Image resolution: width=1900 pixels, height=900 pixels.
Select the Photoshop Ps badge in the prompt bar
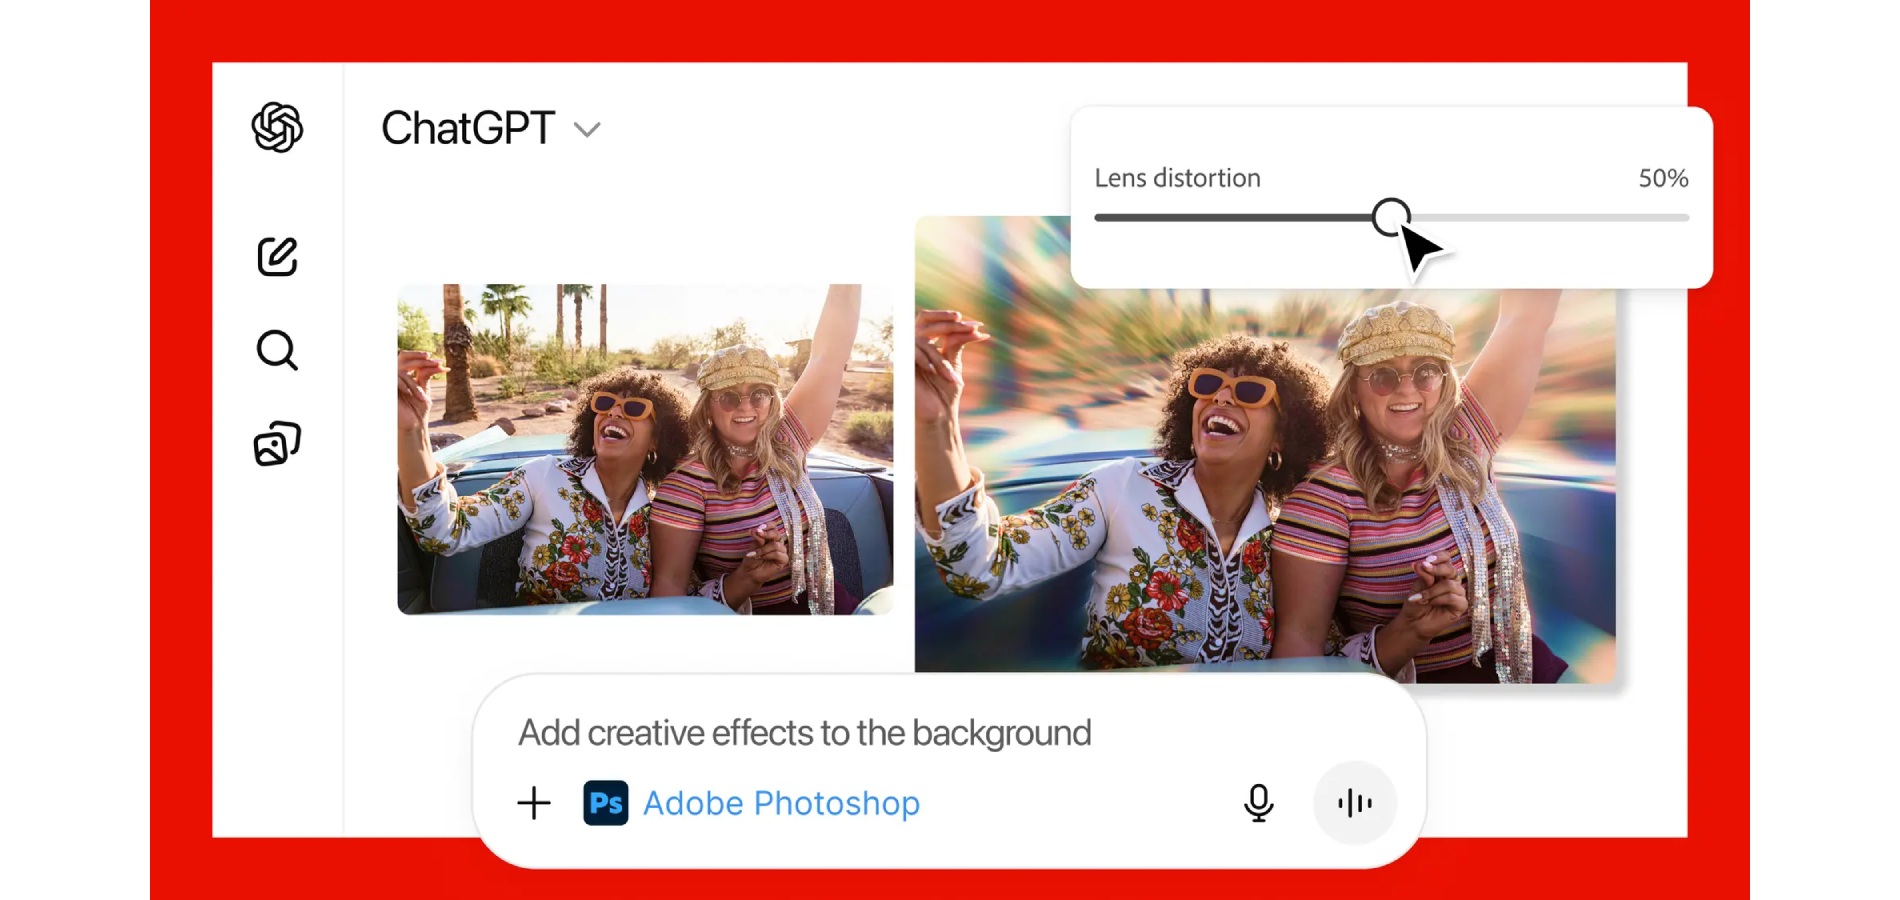pos(606,802)
